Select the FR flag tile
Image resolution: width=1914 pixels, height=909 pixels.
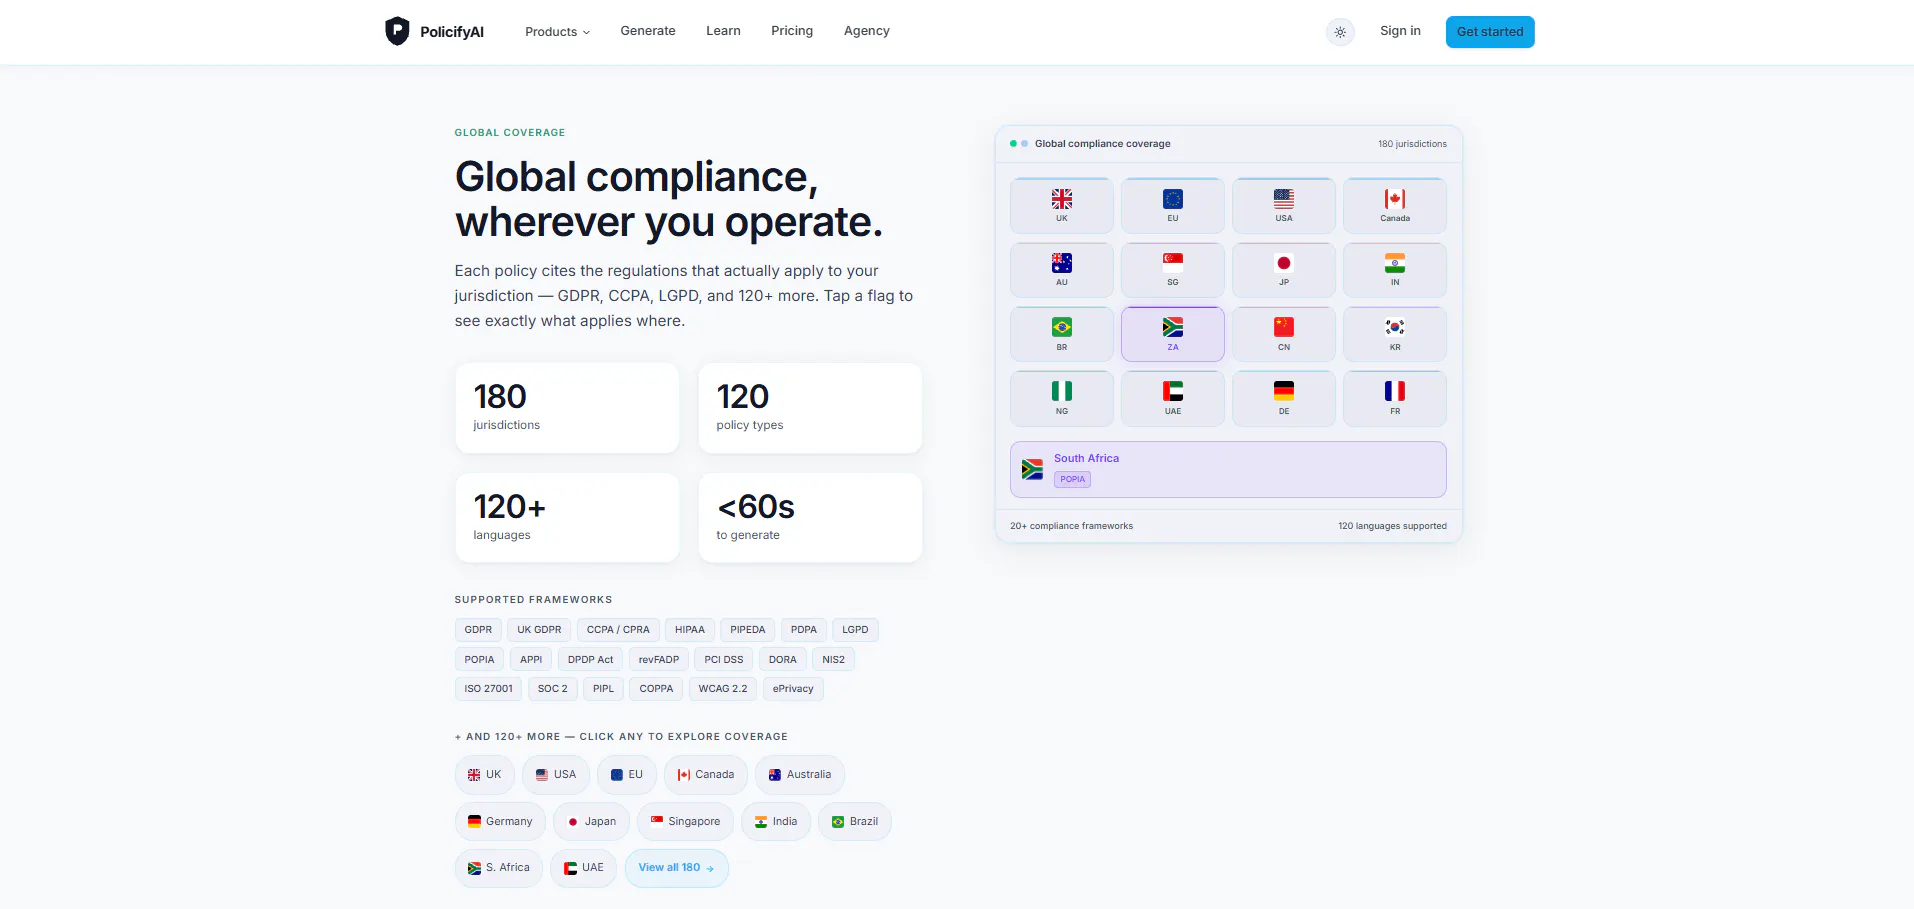point(1395,399)
